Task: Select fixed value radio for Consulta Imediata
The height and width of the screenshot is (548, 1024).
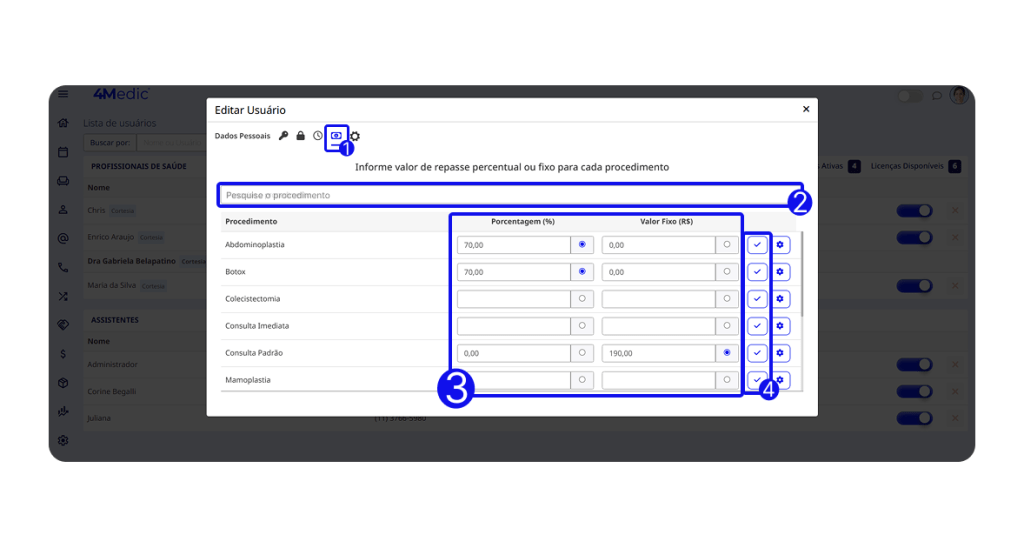Action: point(727,326)
